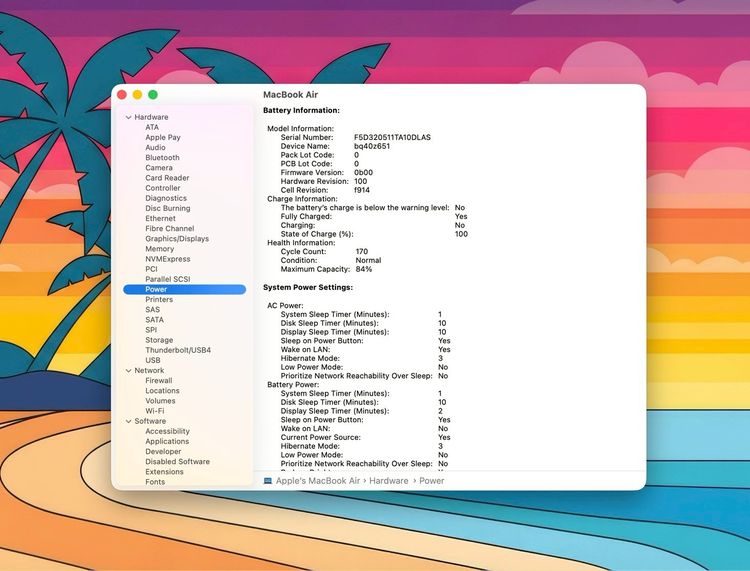Viewport: 750px width, 571px height.
Task: Select Disc Burning entry
Action: pyautogui.click(x=168, y=208)
